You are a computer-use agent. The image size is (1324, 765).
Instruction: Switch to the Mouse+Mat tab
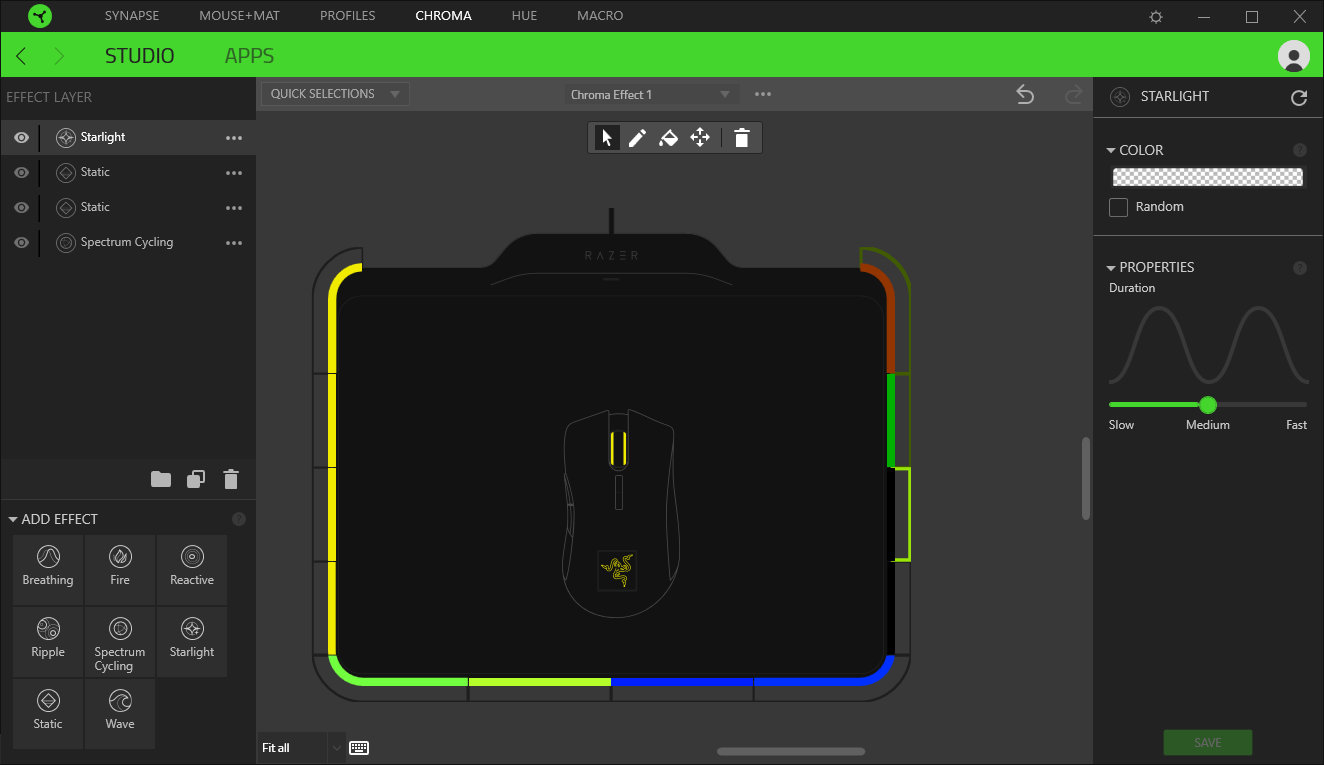pos(239,16)
